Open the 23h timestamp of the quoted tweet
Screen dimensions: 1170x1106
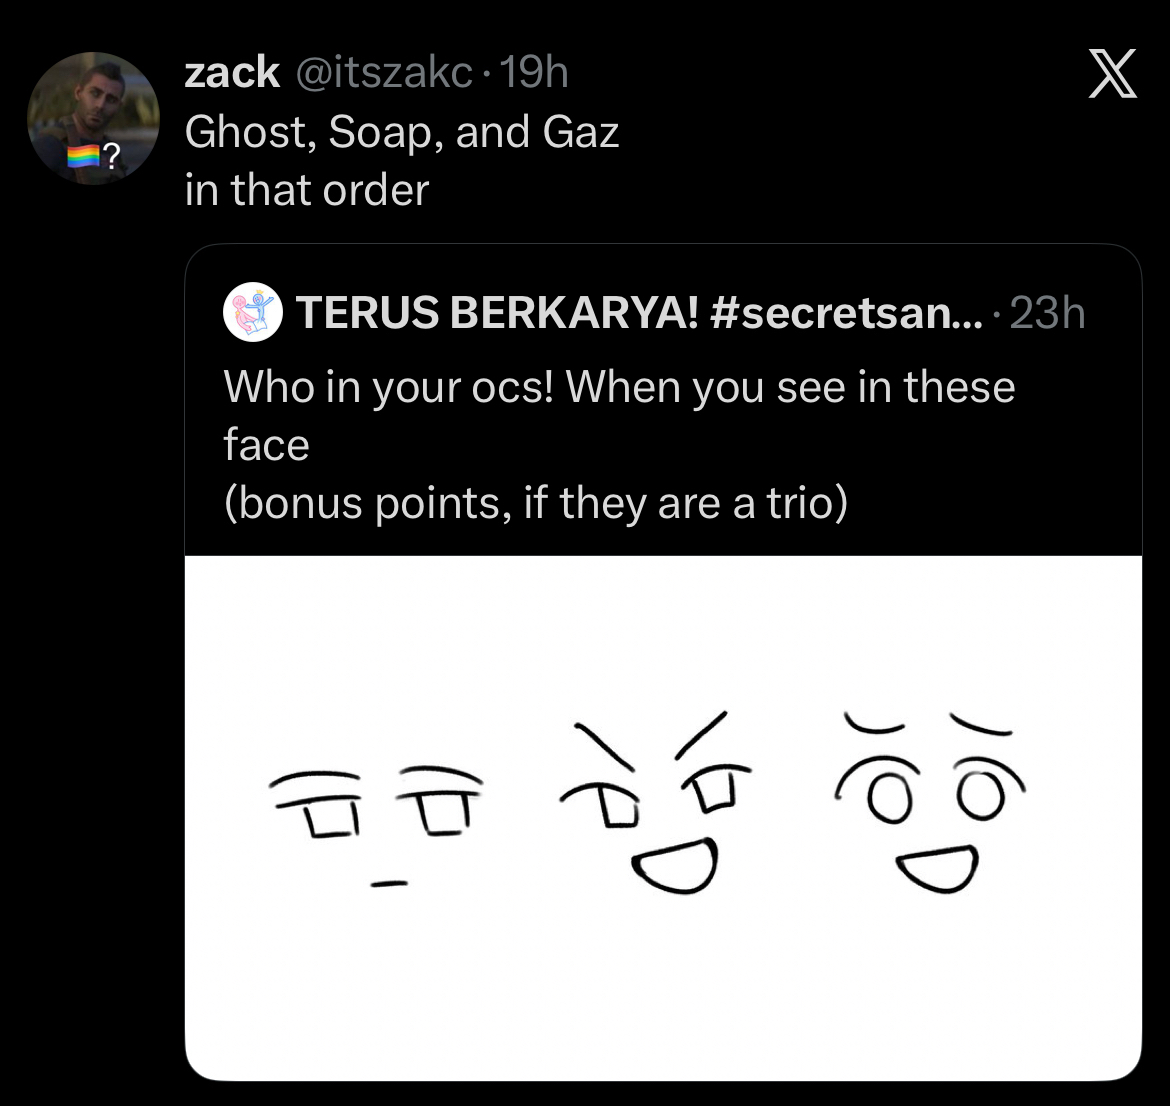tap(1048, 314)
